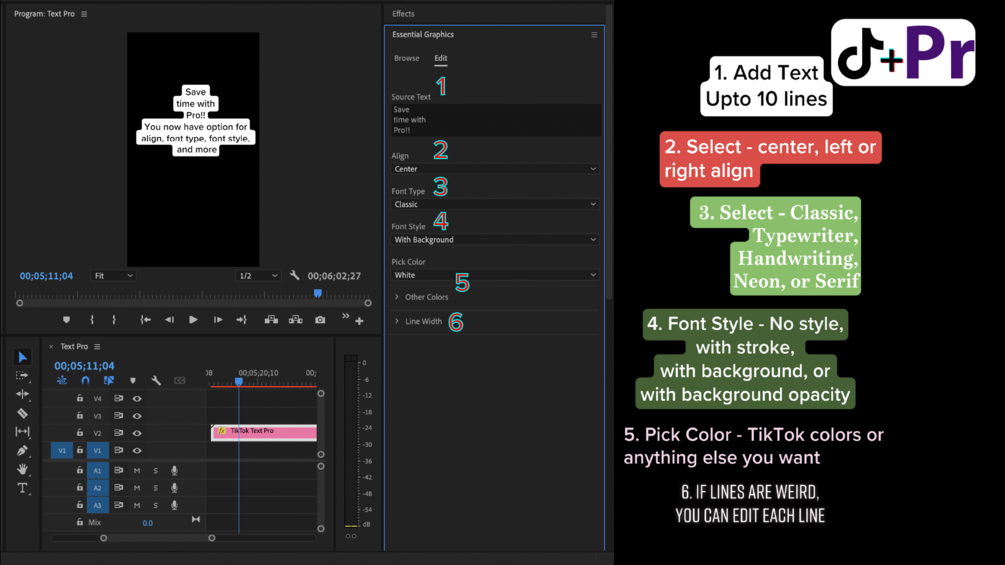Click the timeline ruler playhead

239,381
